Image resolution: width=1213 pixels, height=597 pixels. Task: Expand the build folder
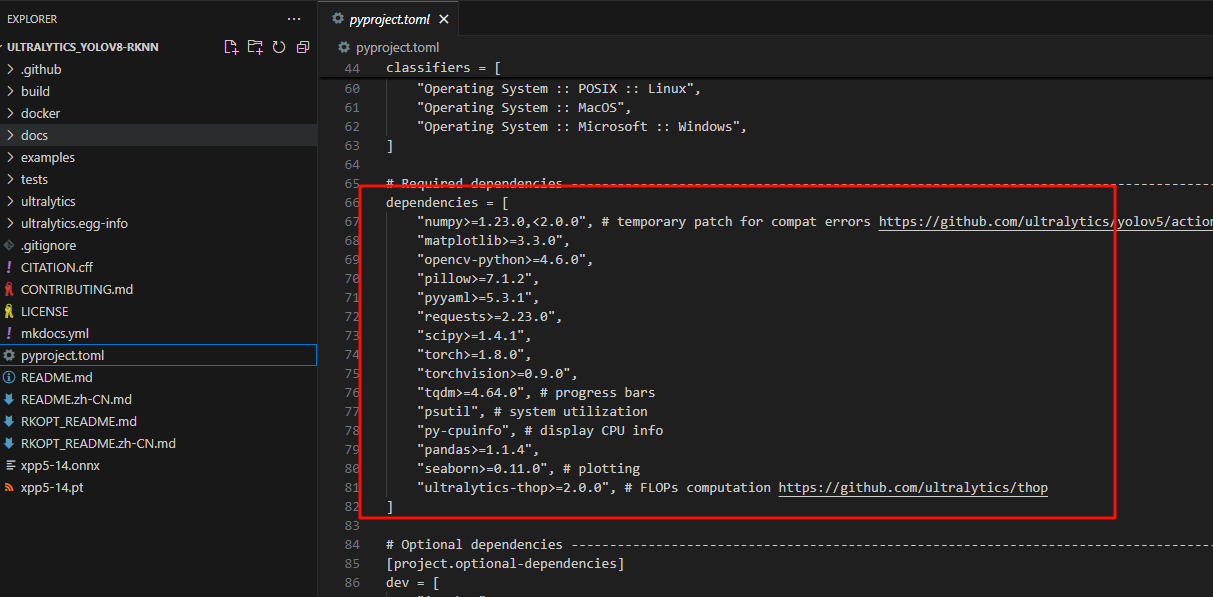[x=158, y=91]
